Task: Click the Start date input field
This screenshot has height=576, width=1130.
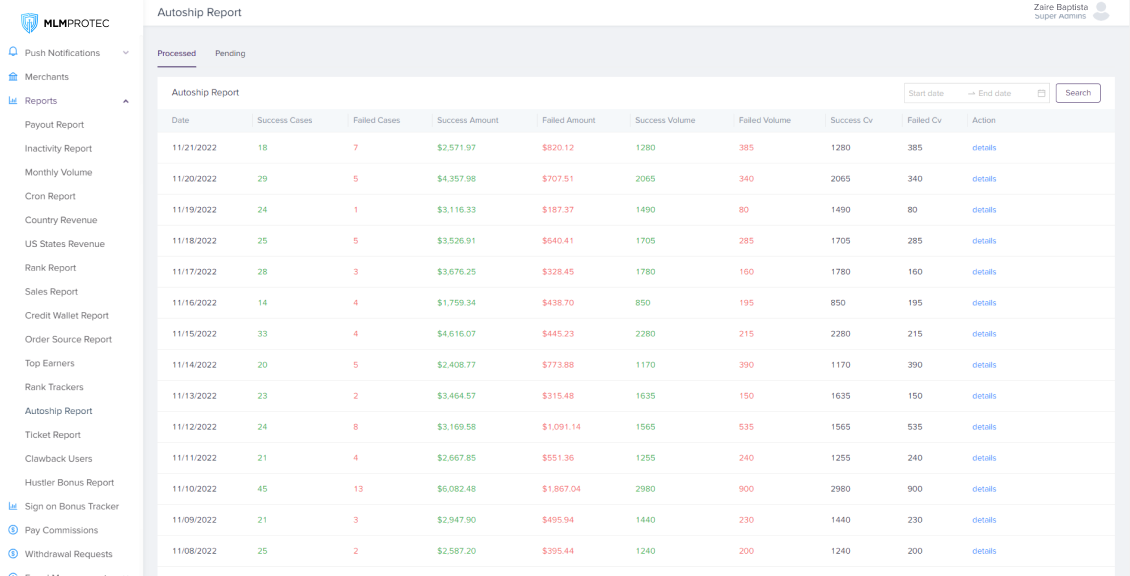Action: coord(931,93)
